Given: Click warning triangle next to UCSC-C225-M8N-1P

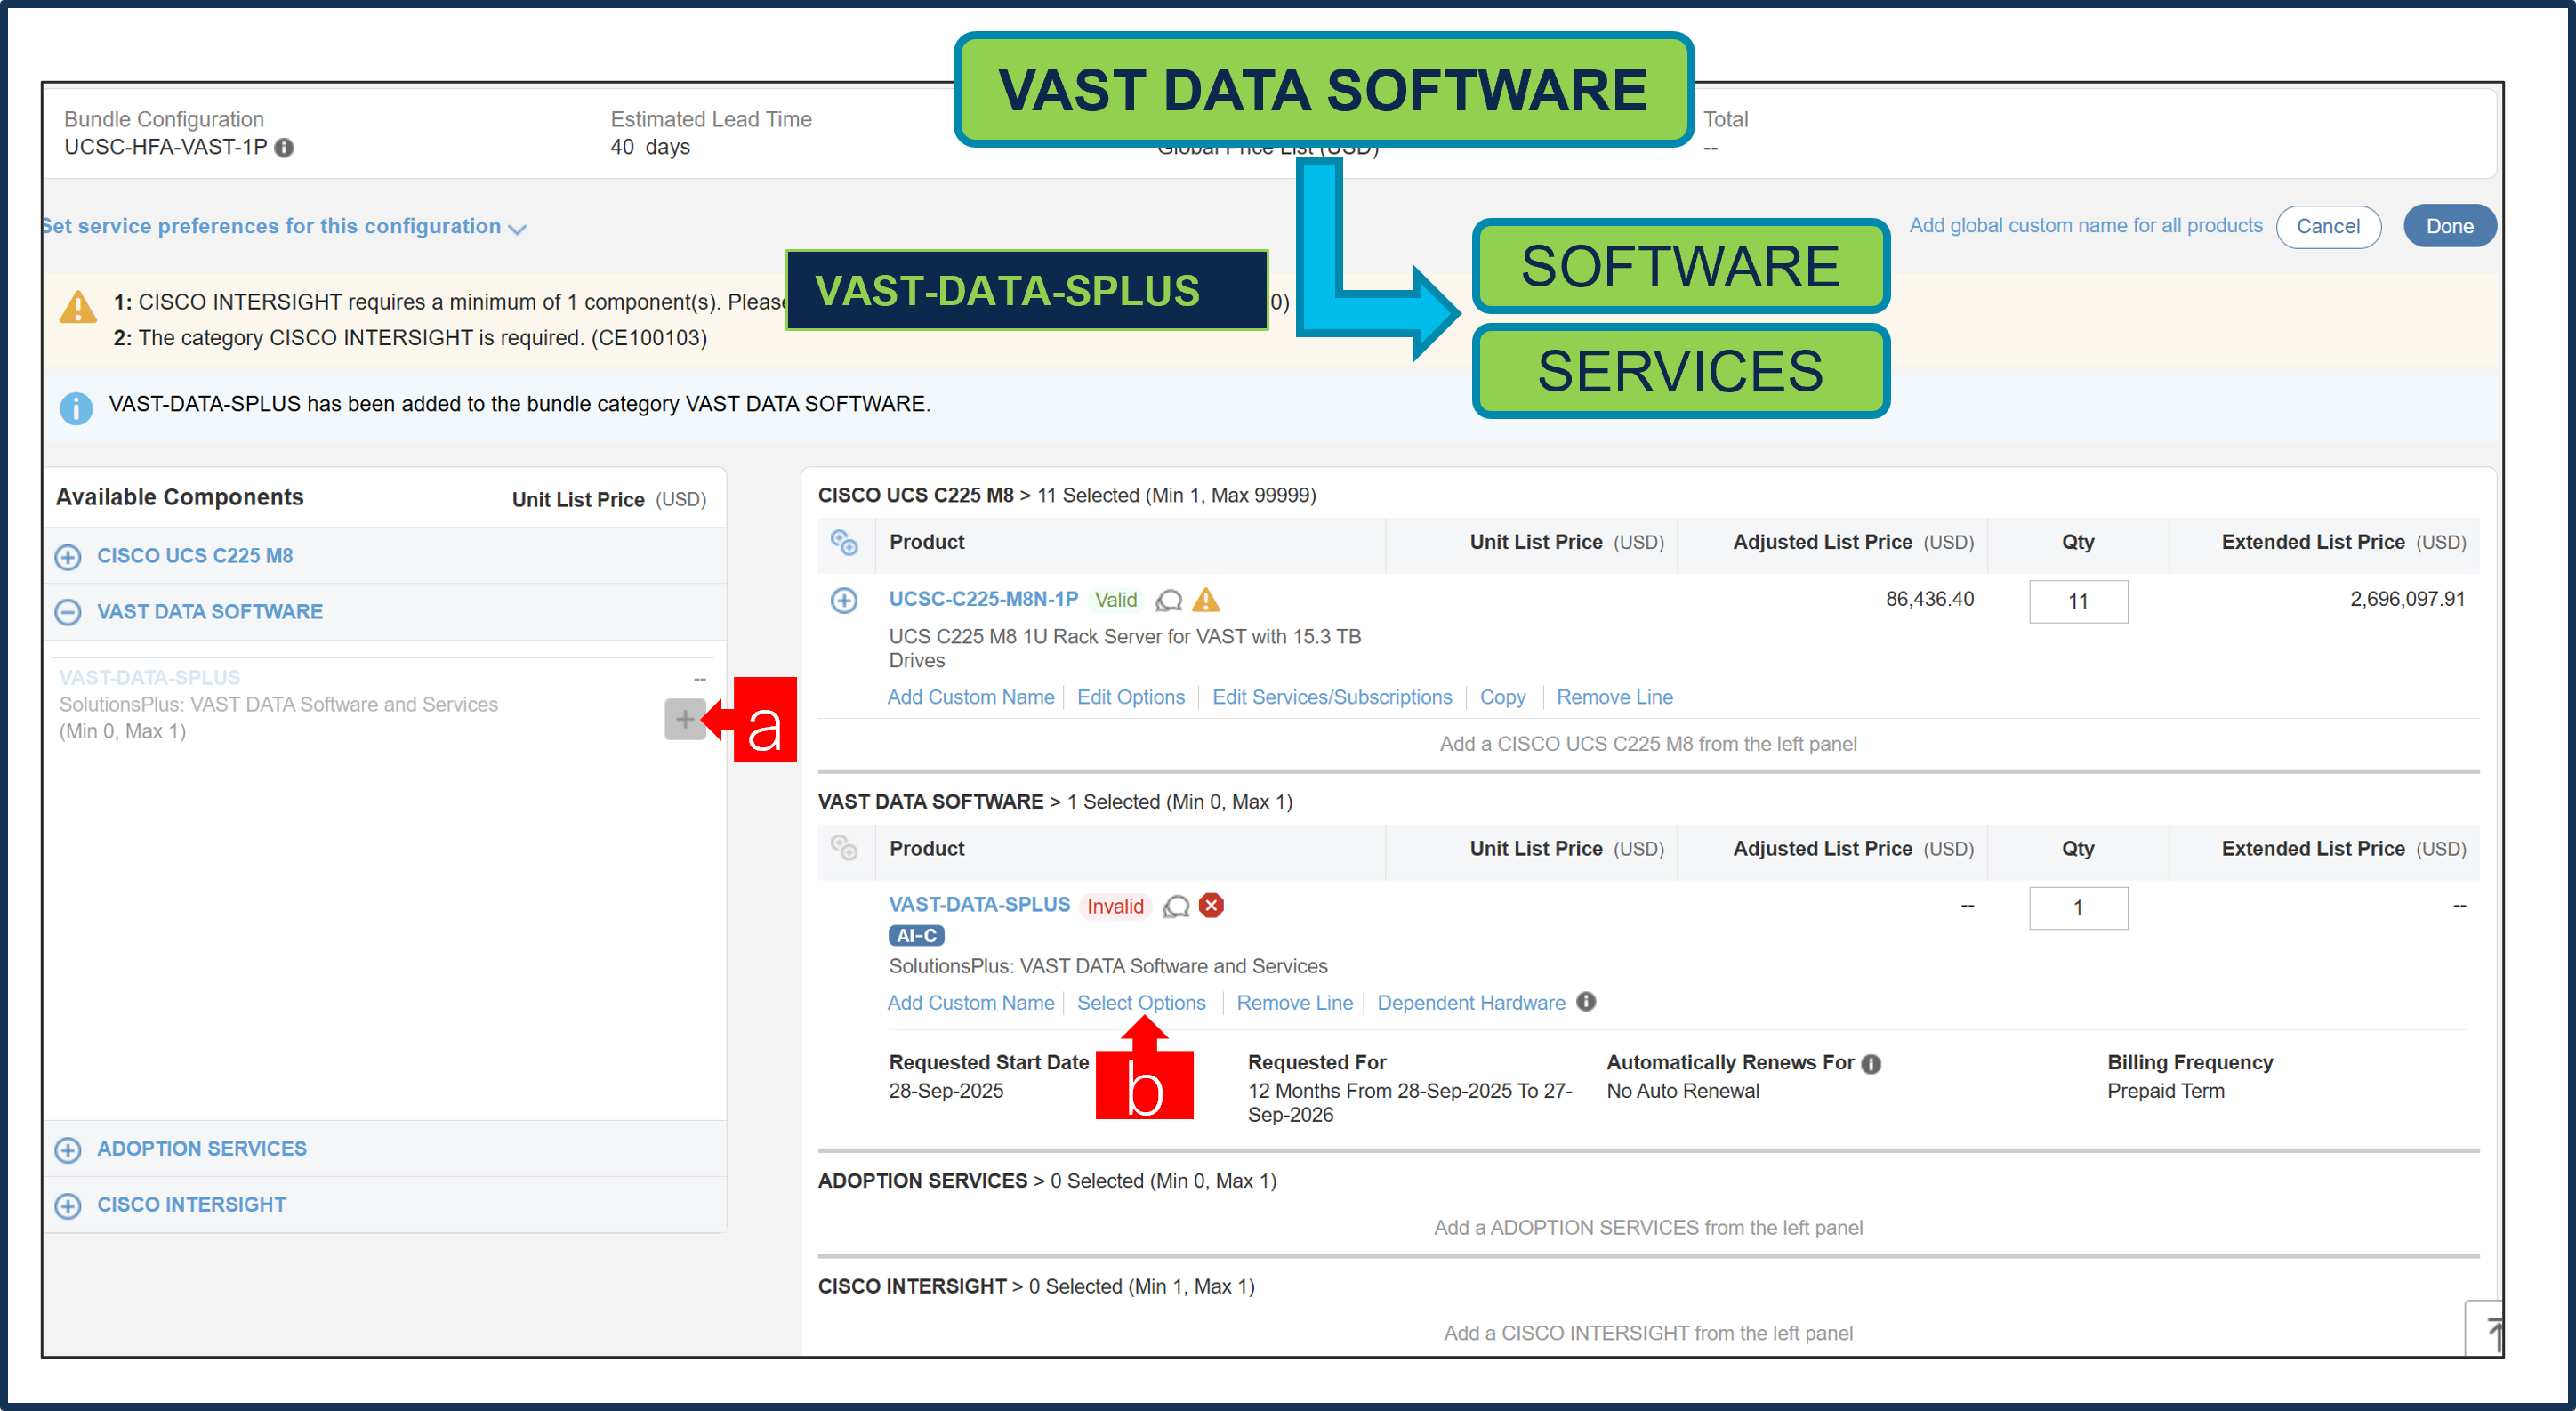Looking at the screenshot, I should [1206, 600].
